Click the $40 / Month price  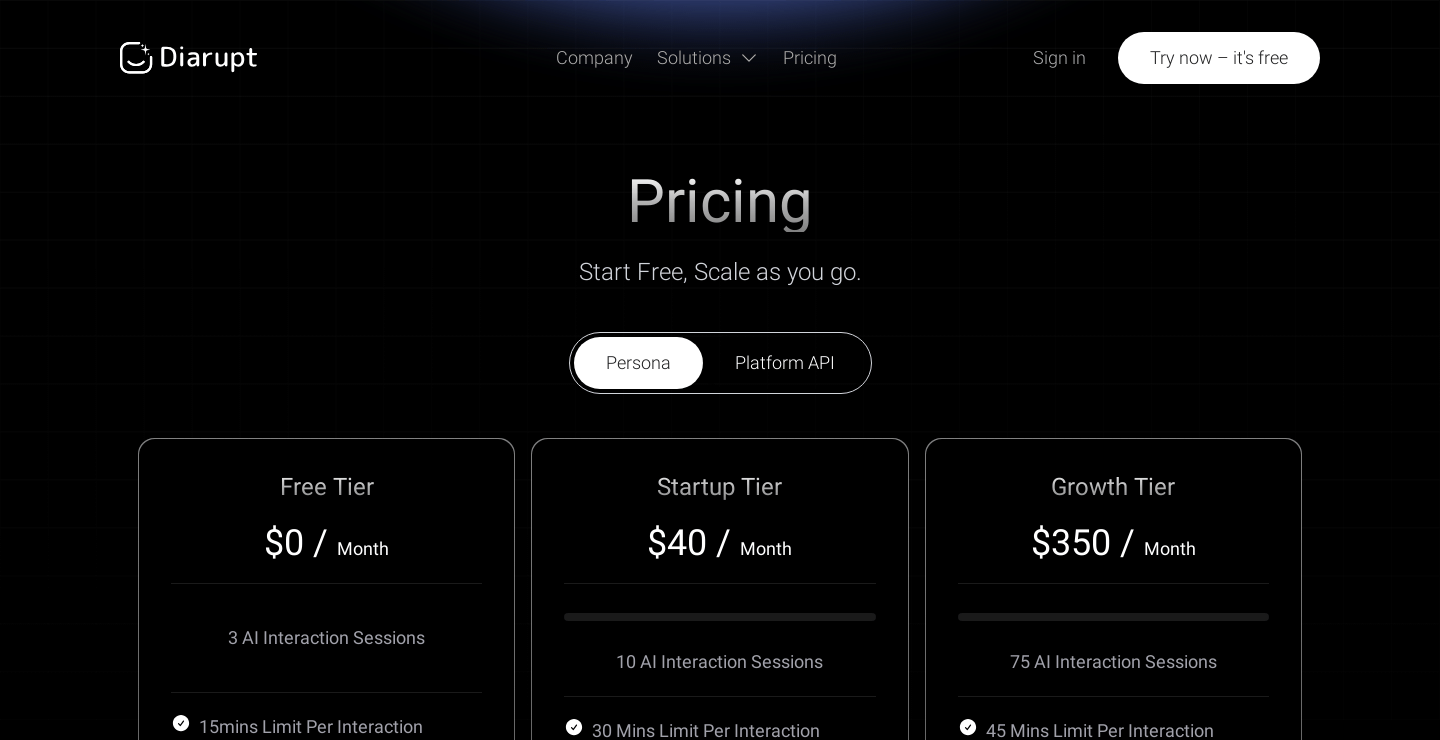[720, 544]
